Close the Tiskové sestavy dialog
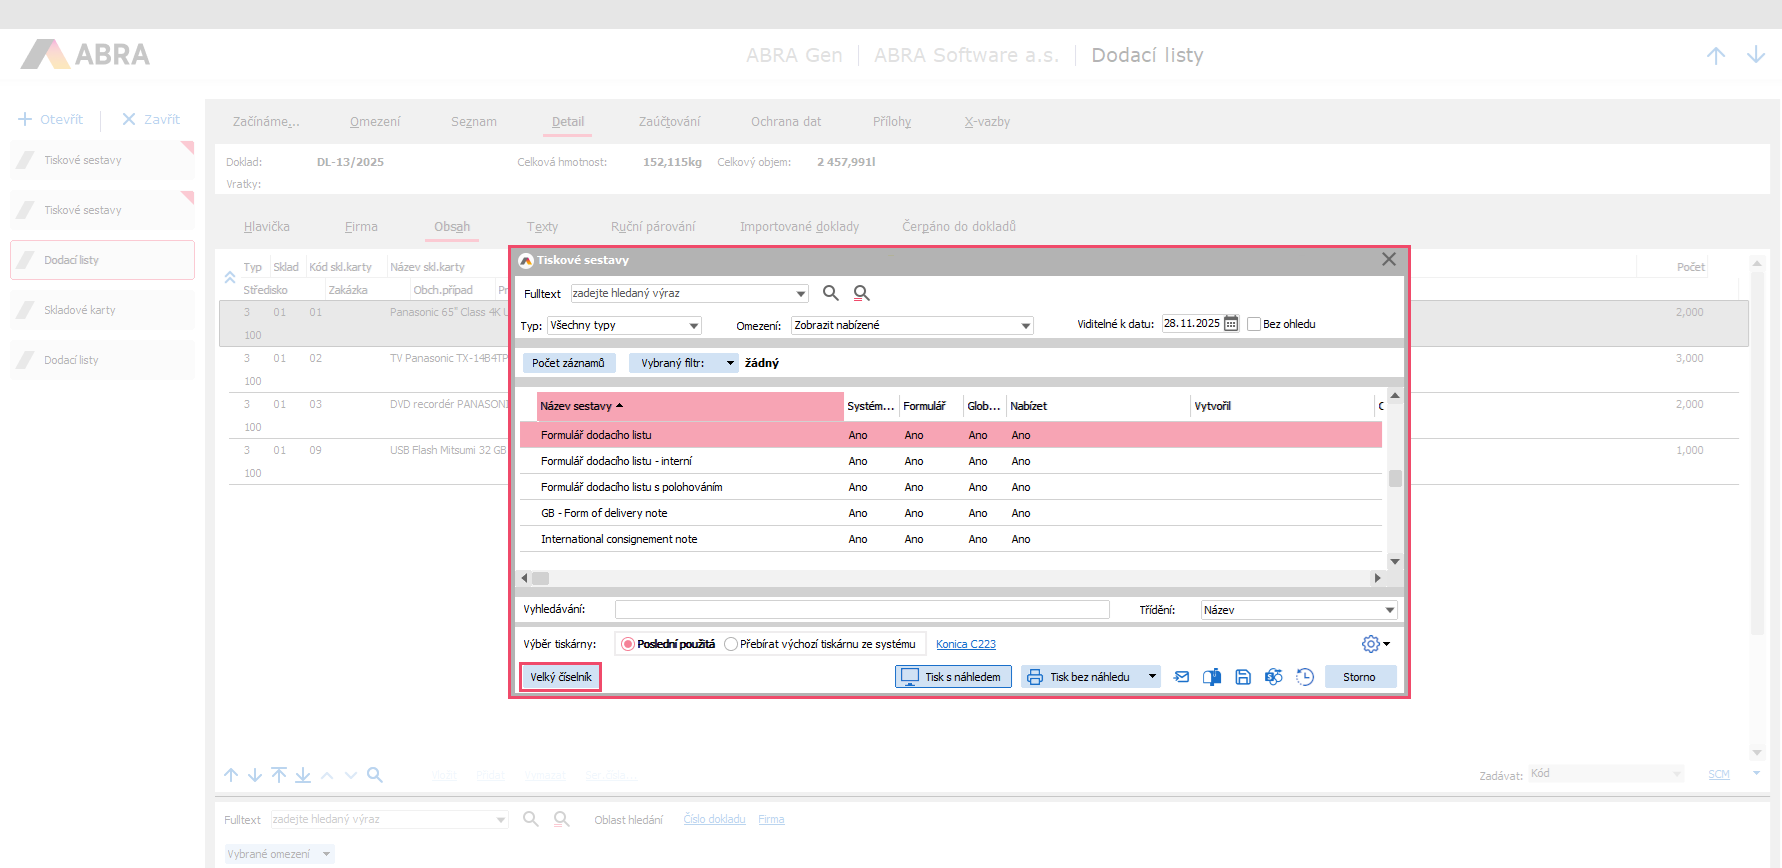The width and height of the screenshot is (1782, 868). click(1389, 259)
